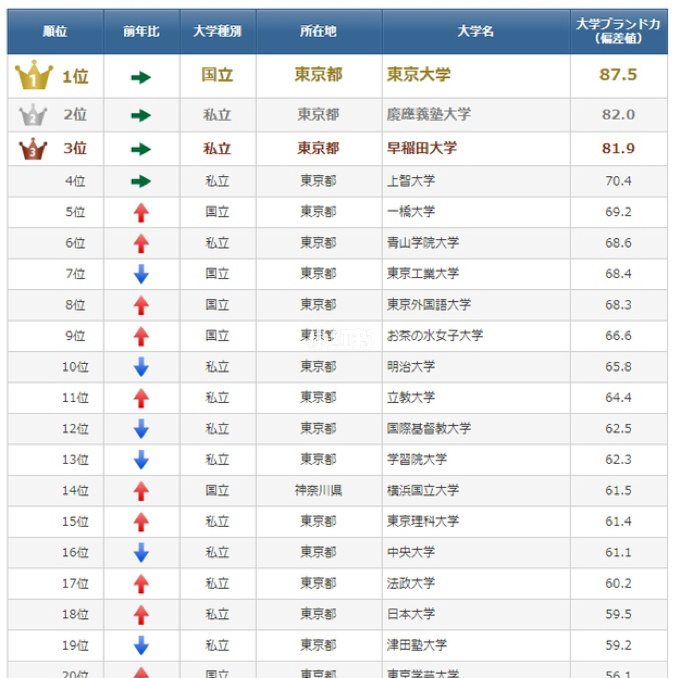Select the 慶應義塾大学 name cell
Image resolution: width=681 pixels, height=678 pixels.
pos(476,115)
